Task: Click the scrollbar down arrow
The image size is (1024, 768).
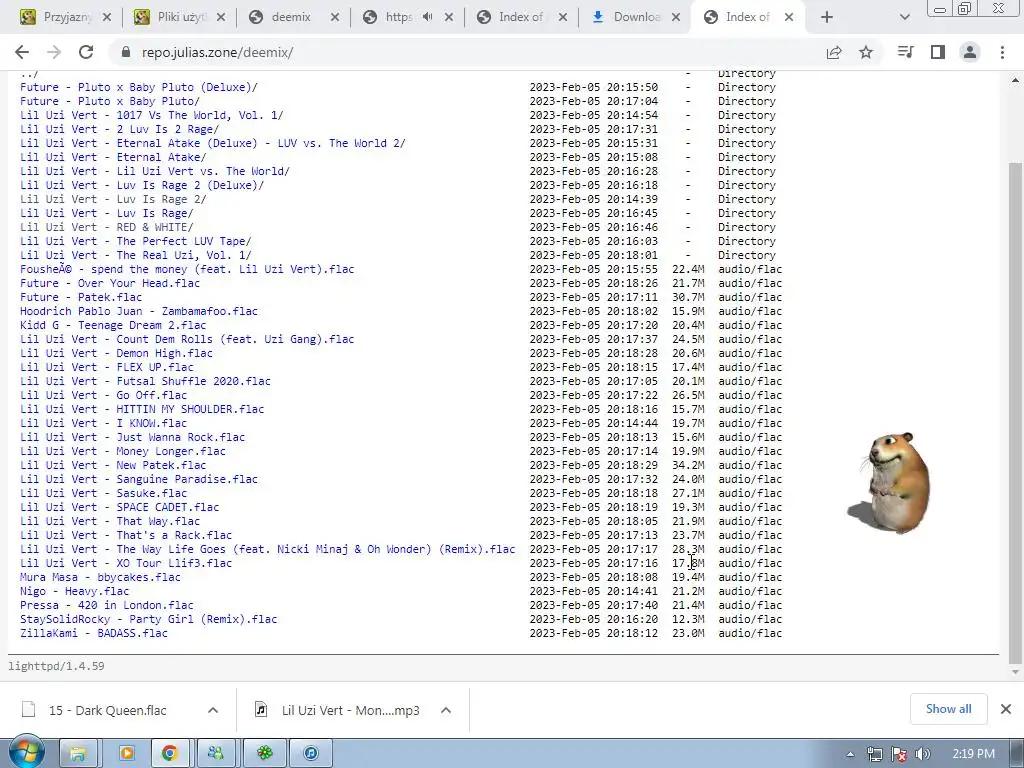Action: [1015, 671]
